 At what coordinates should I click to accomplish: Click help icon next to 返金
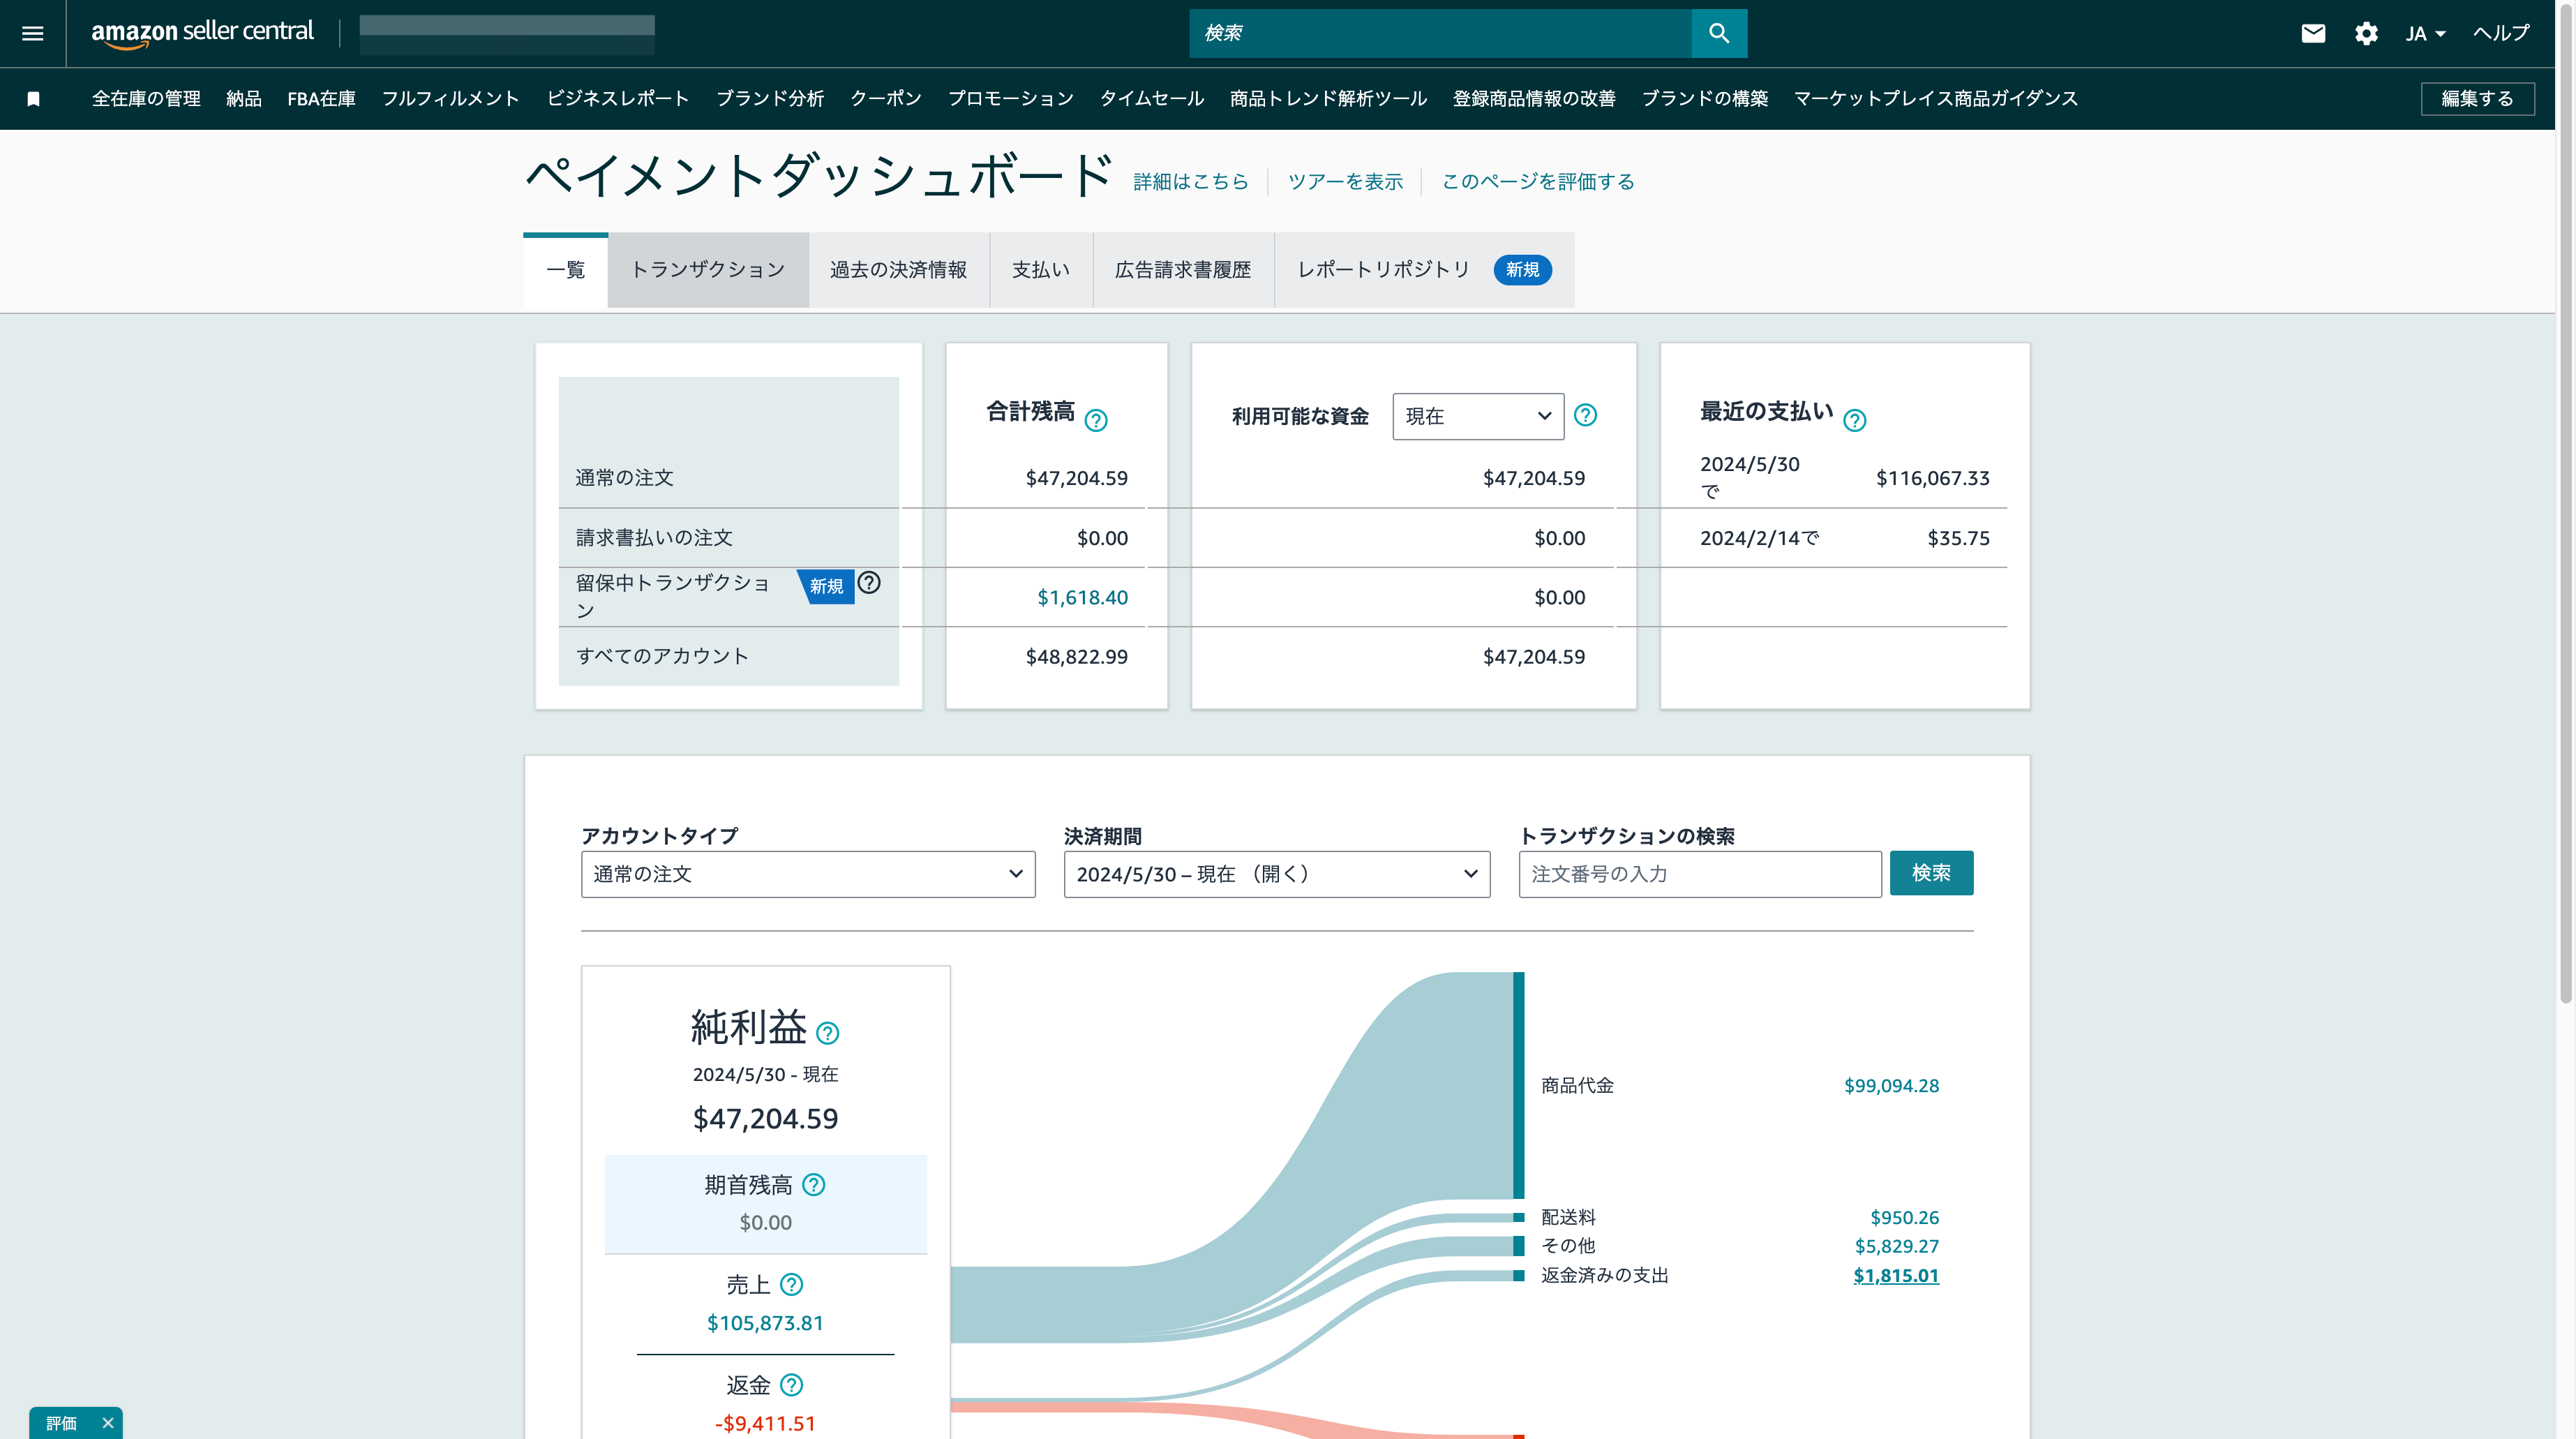tap(791, 1385)
